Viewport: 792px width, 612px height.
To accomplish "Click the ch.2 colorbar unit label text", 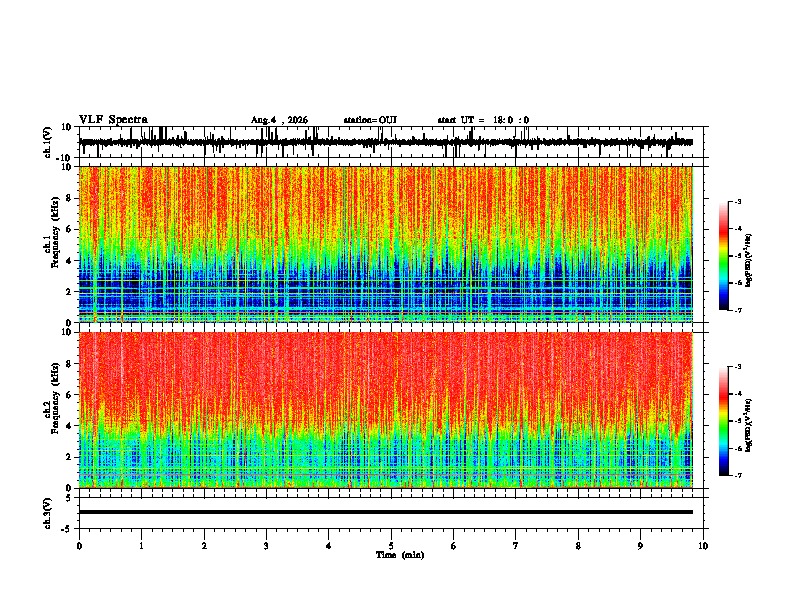I will (x=749, y=425).
